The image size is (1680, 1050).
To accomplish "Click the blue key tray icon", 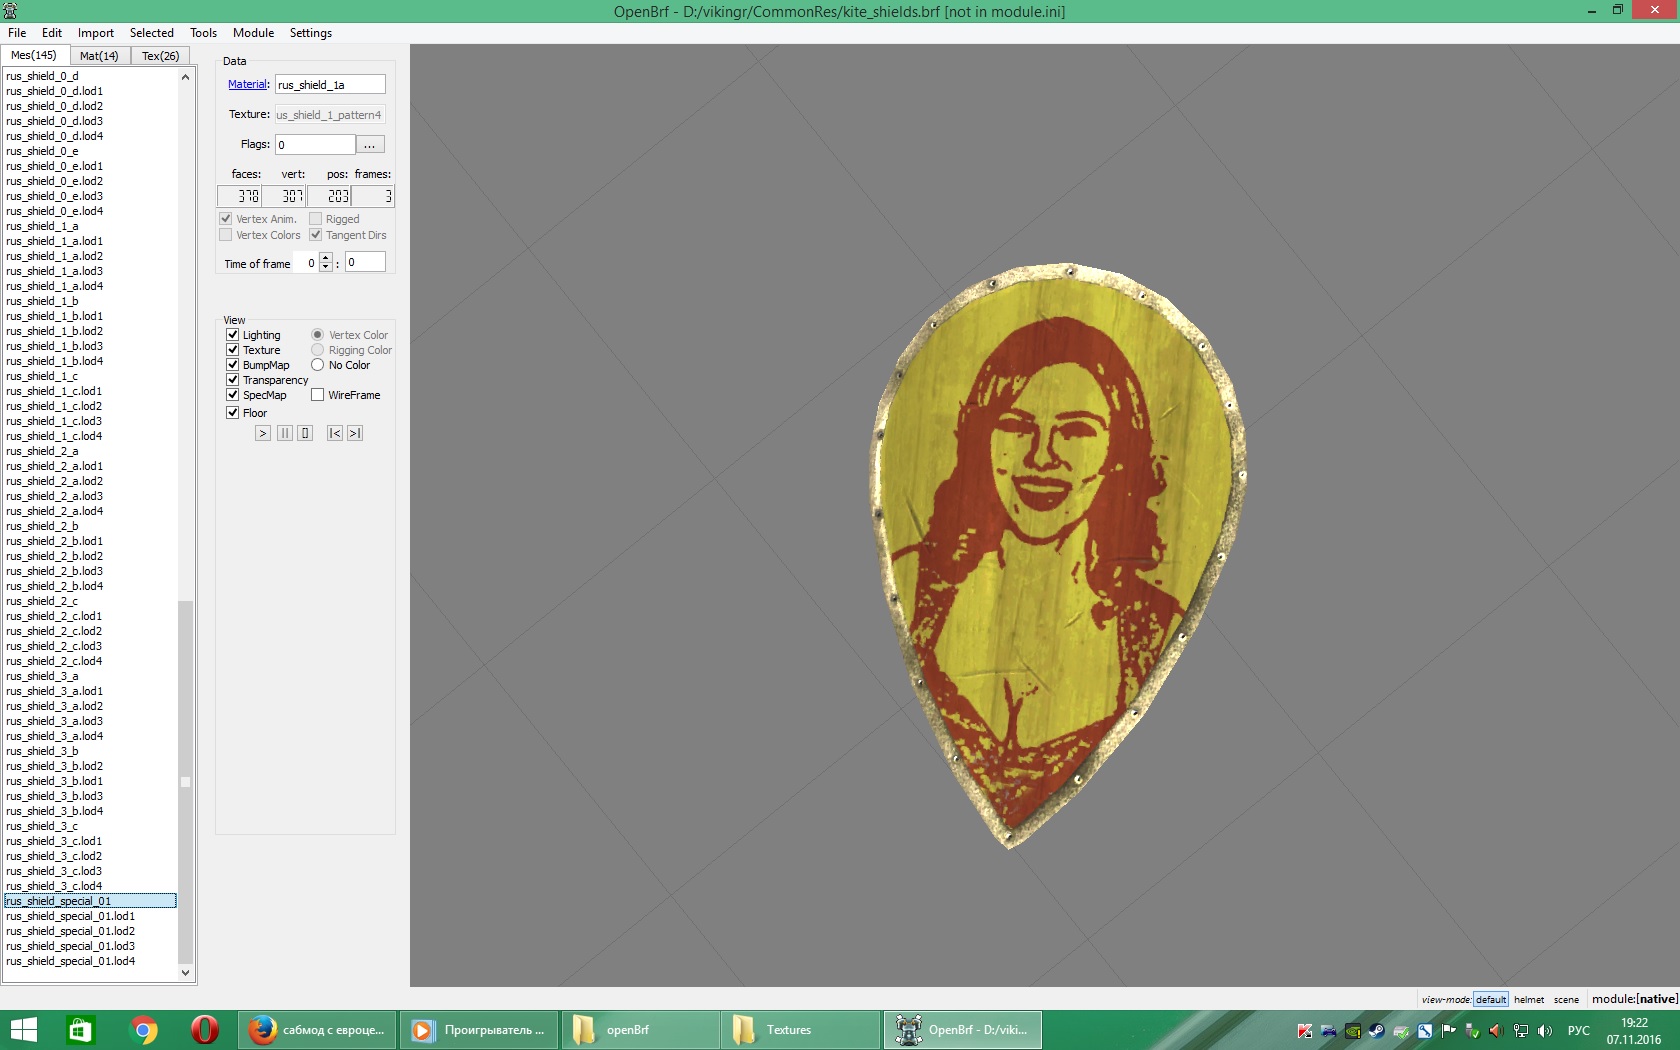I will pyautogui.click(x=1424, y=1031).
